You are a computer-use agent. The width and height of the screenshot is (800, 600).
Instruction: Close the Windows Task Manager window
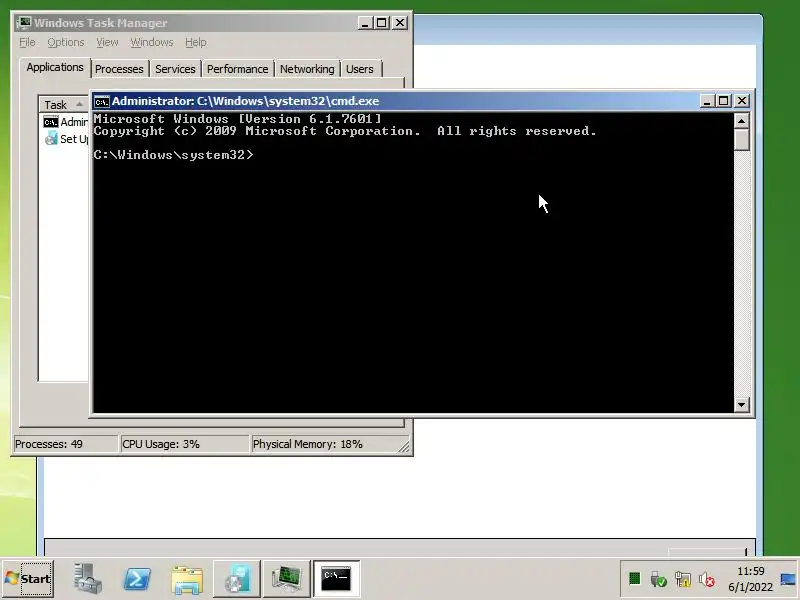pyautogui.click(x=399, y=23)
